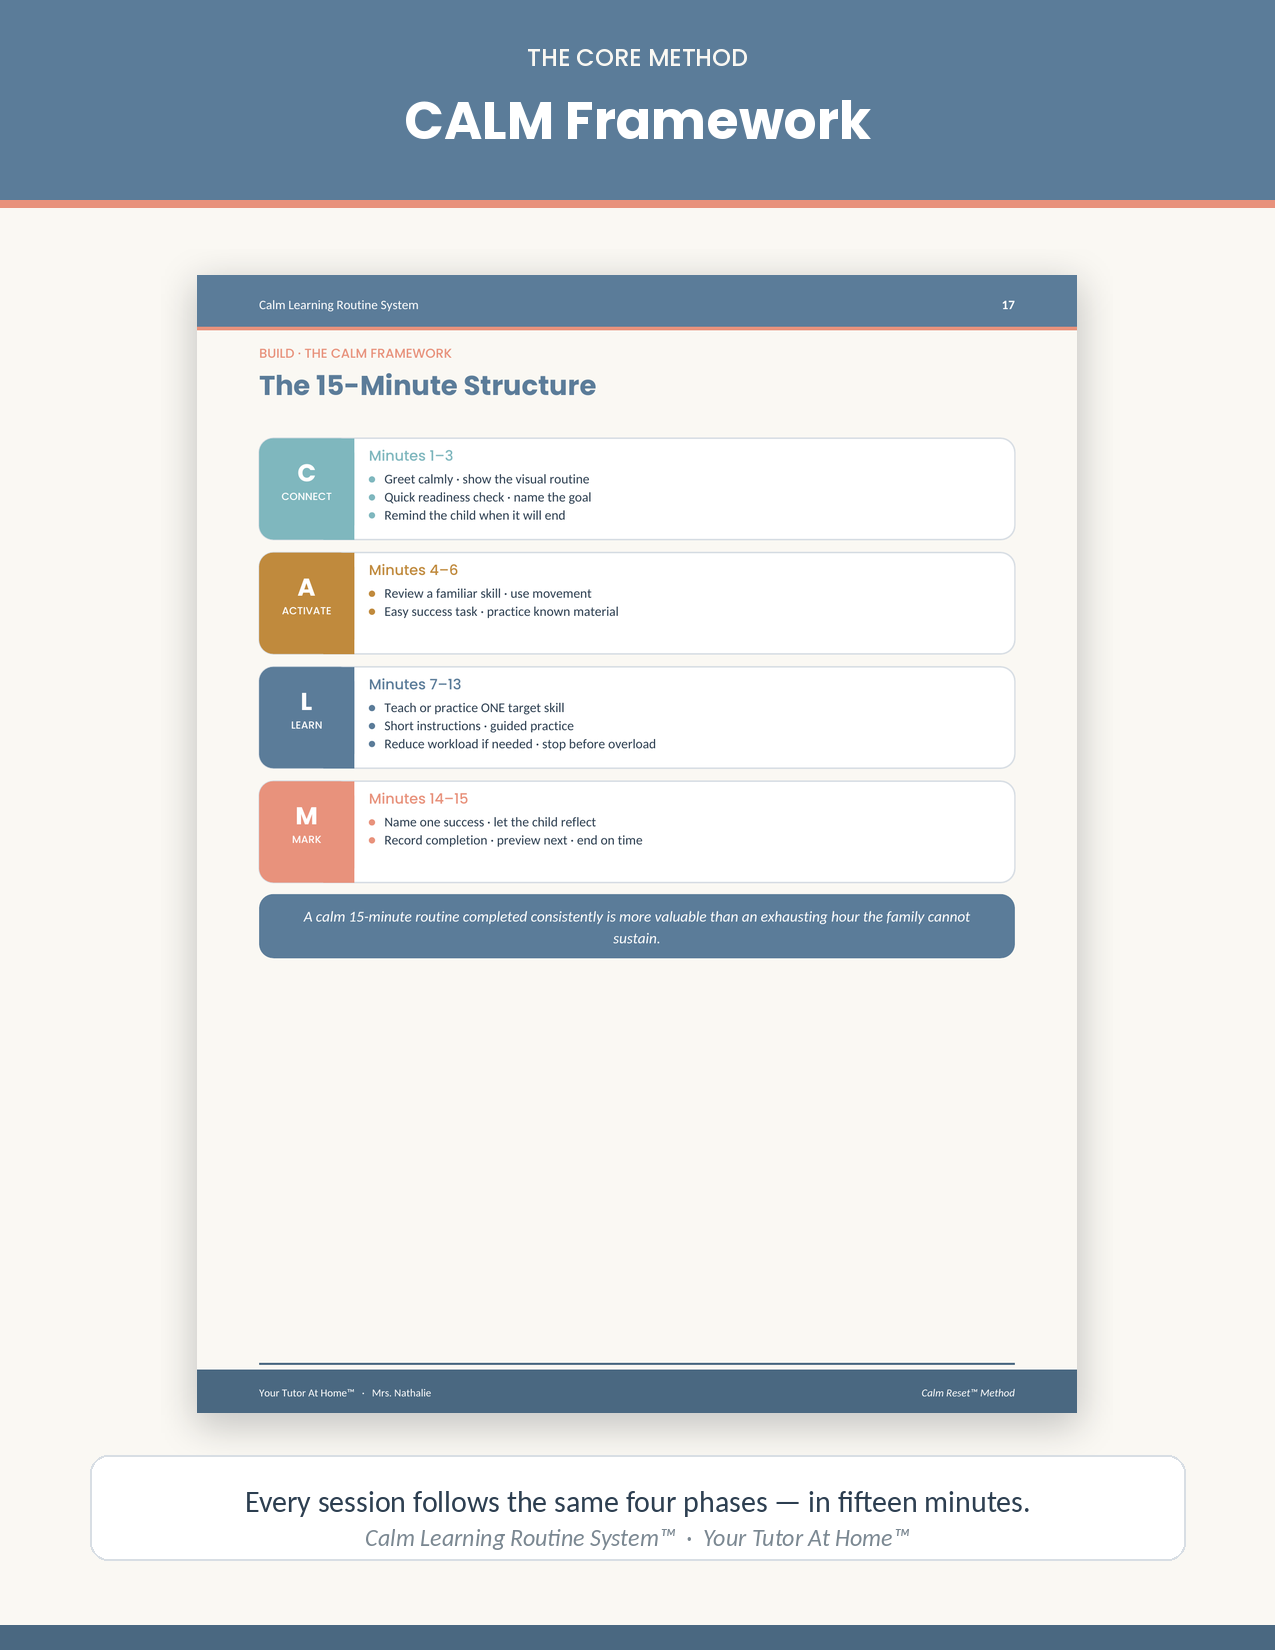Click 'Reduce workload if needed' bullet line

click(519, 744)
